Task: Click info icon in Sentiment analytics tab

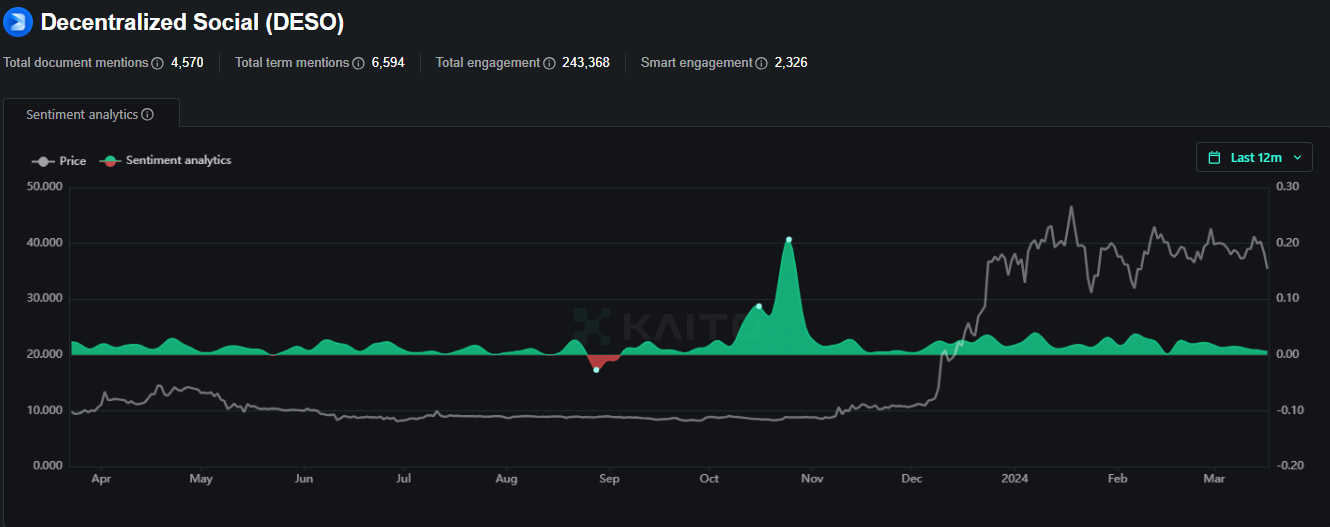Action: 148,115
